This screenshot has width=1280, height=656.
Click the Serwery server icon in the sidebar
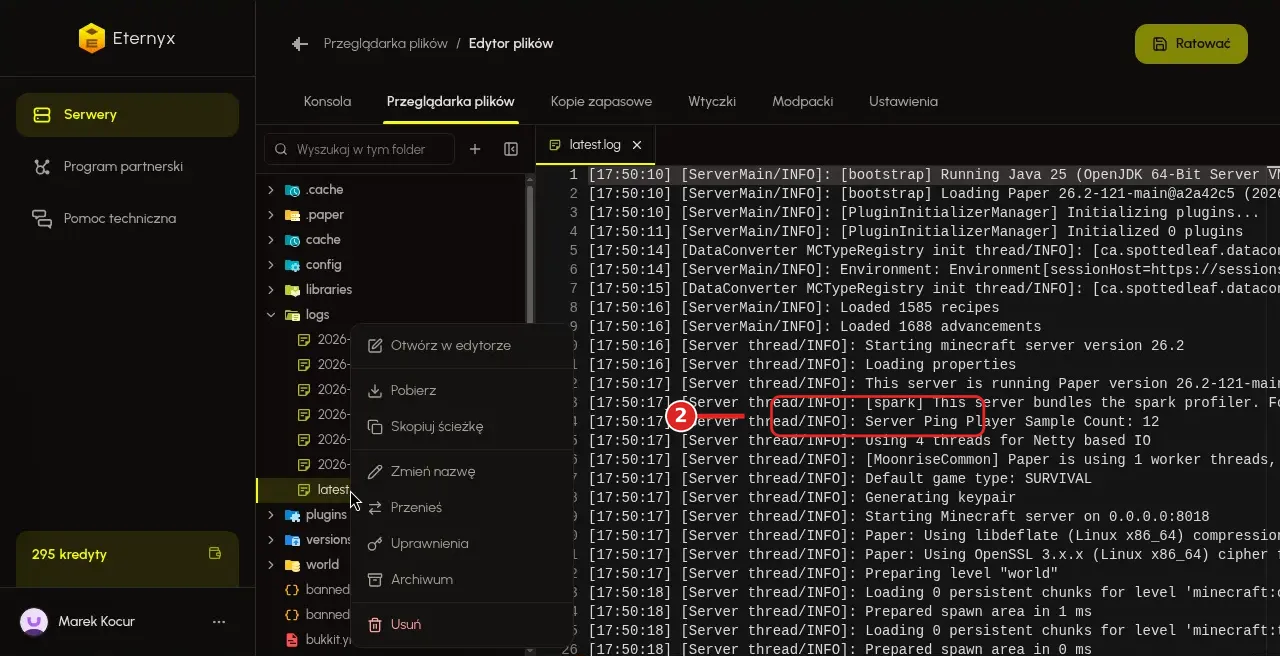[x=42, y=115]
